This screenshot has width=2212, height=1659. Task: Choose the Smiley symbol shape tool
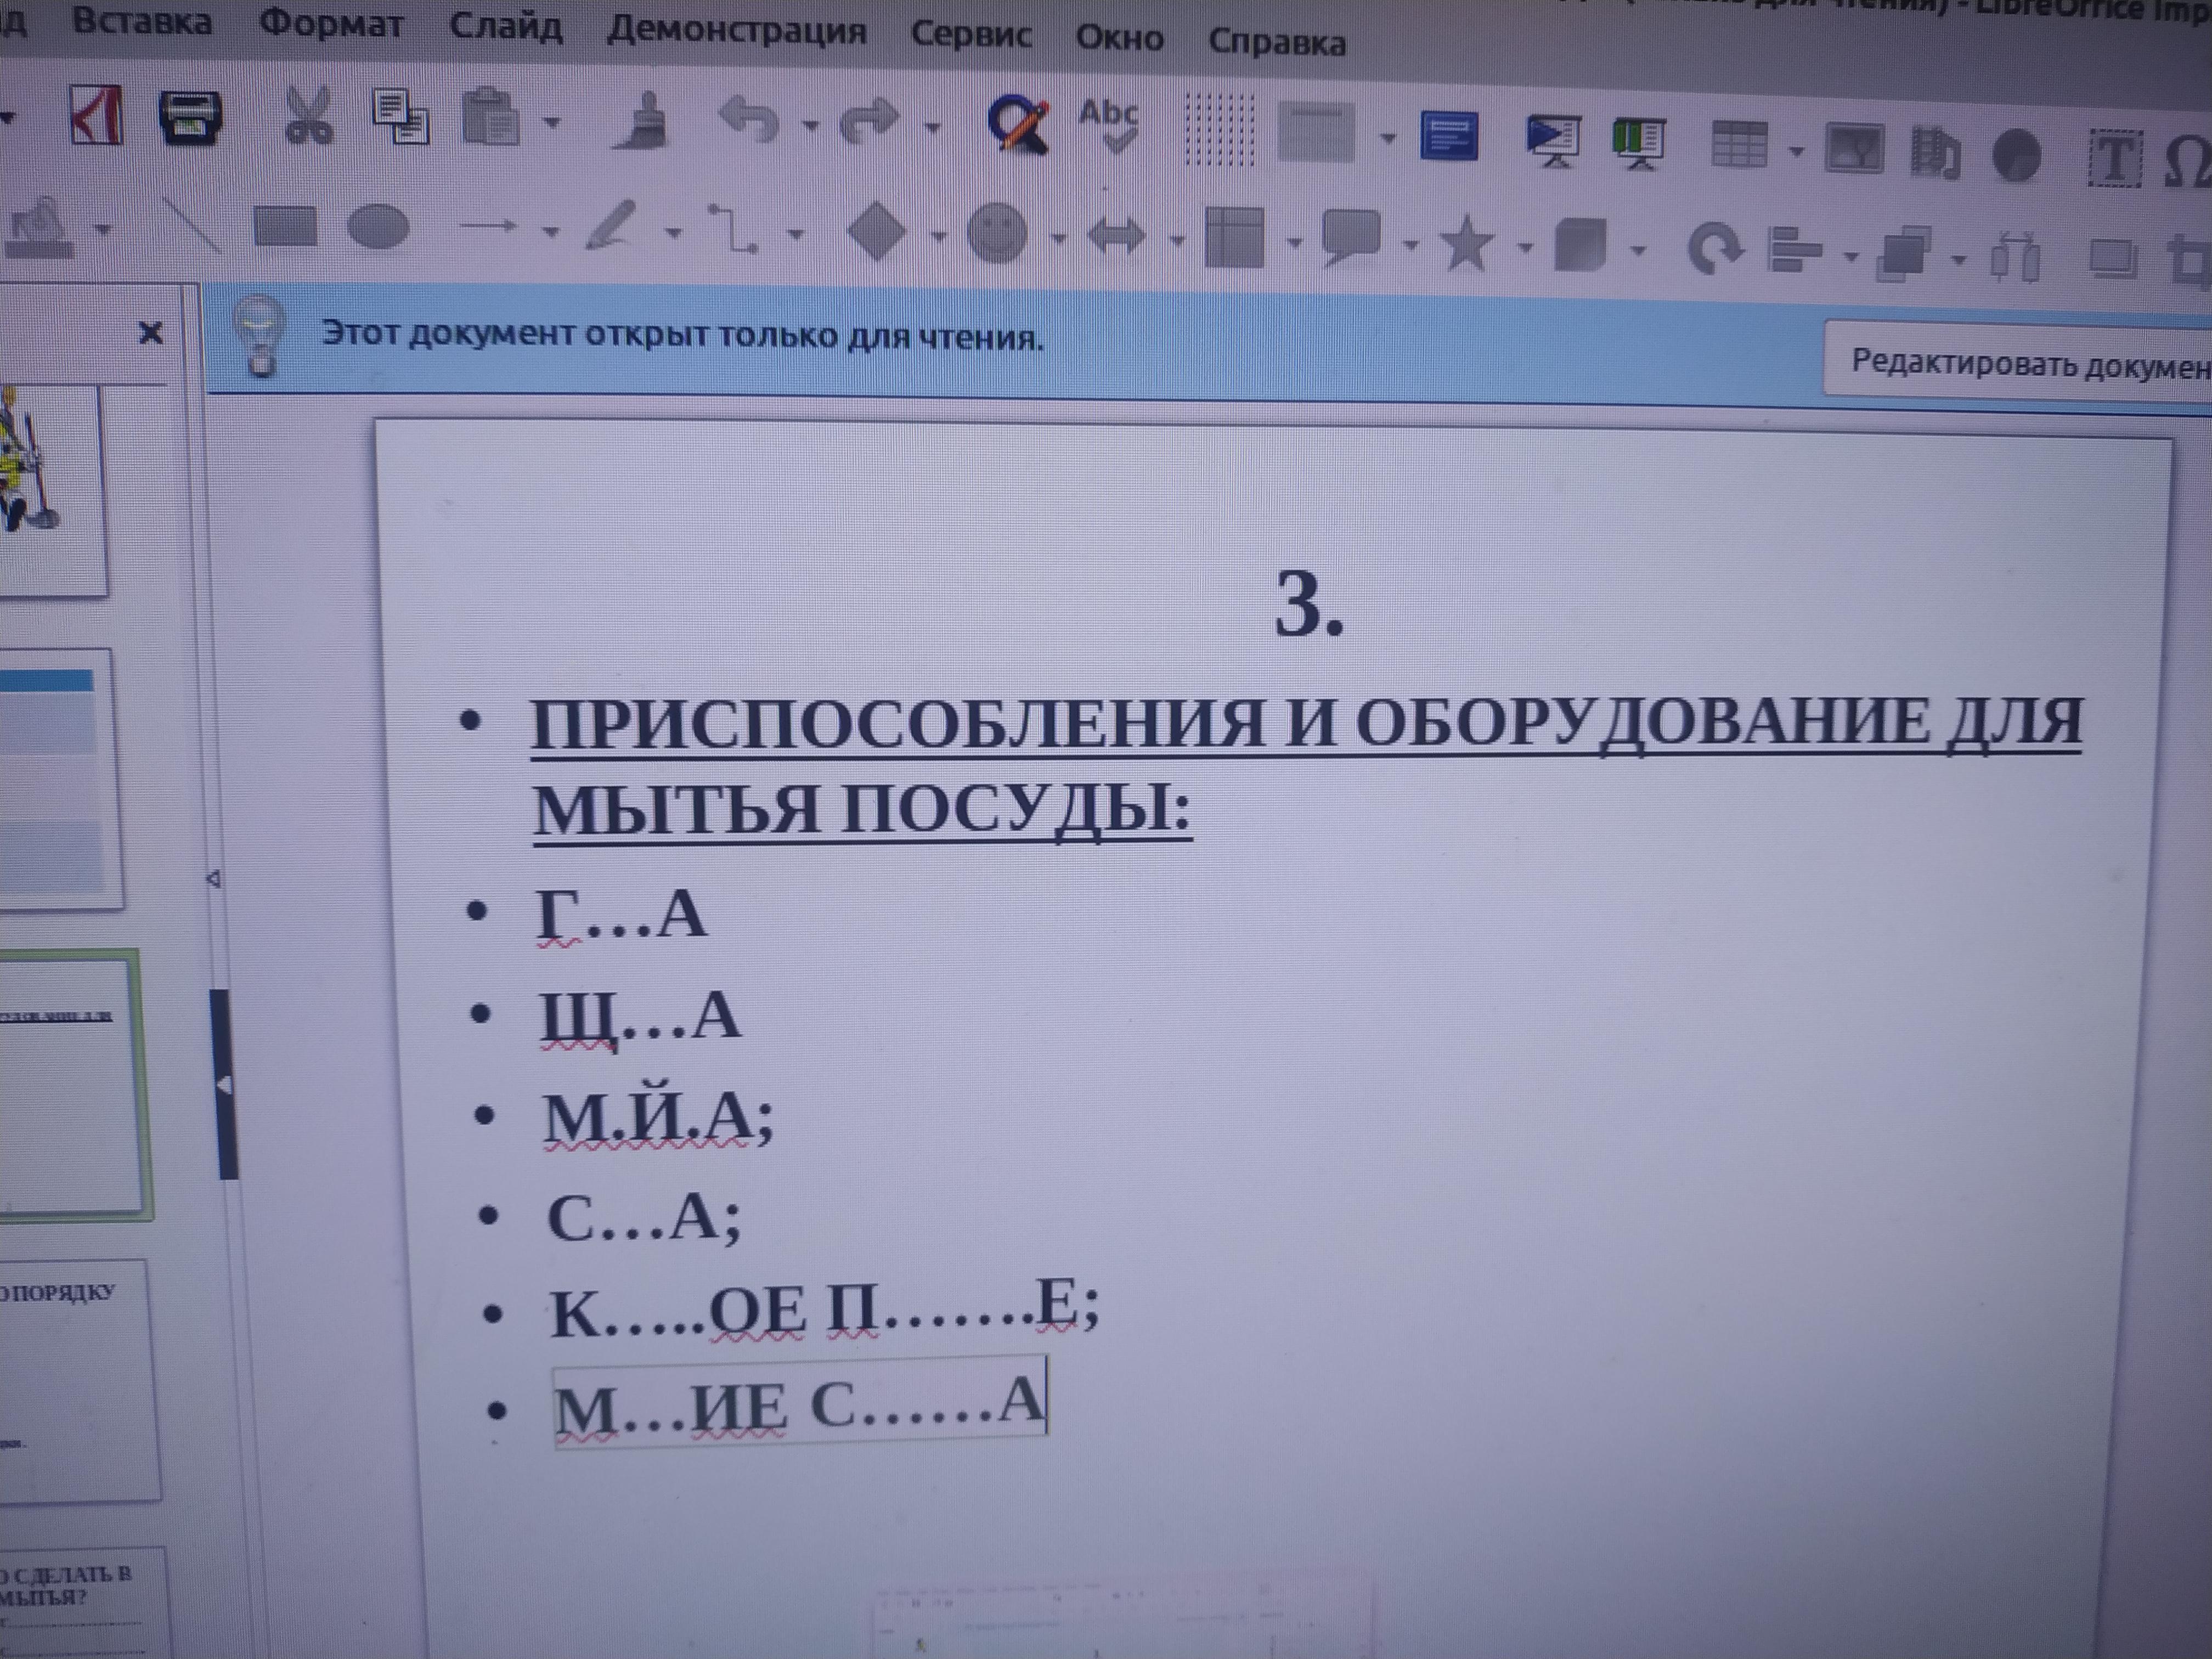[x=996, y=233]
